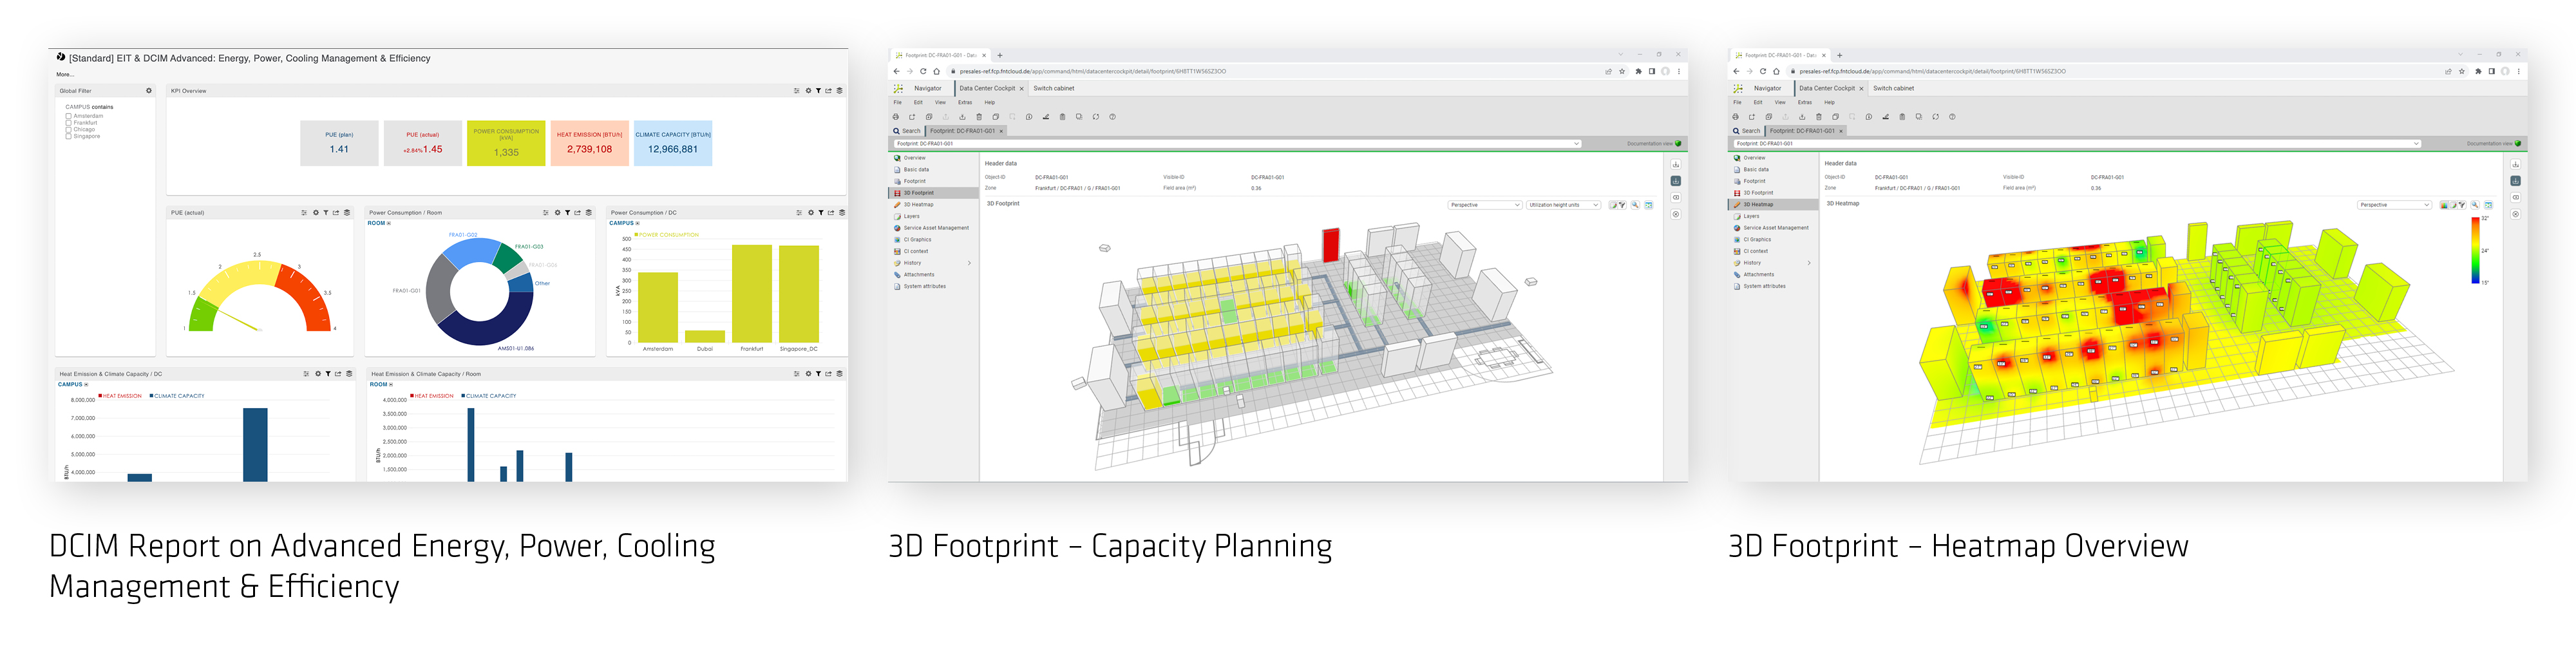Tick the Frankfurt campus filter
The height and width of the screenshot is (671, 2576).
coord(69,123)
